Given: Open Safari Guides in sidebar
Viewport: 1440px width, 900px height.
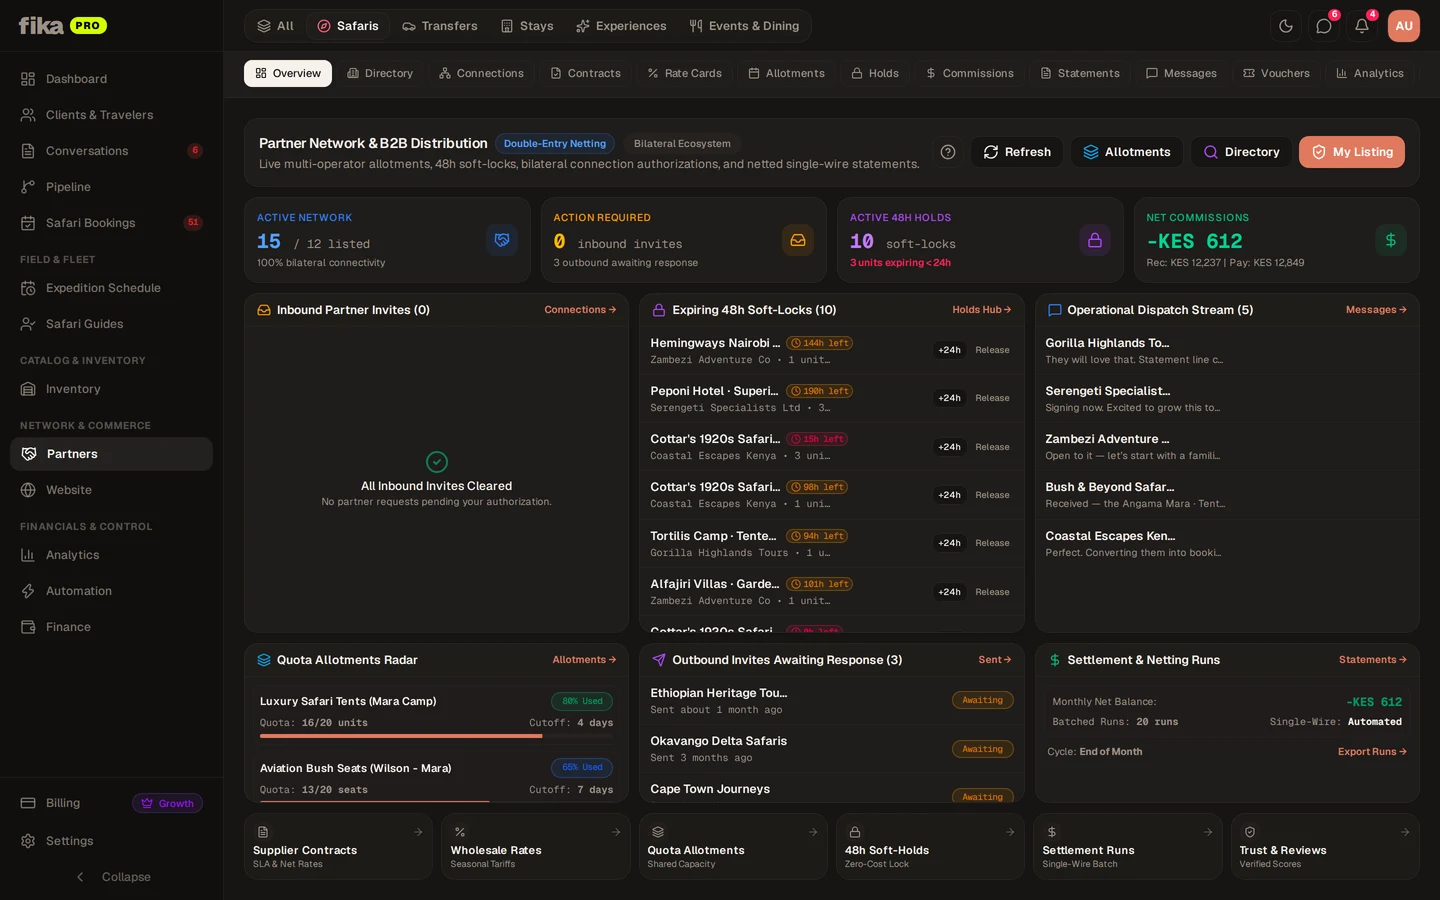Looking at the screenshot, I should [111, 324].
